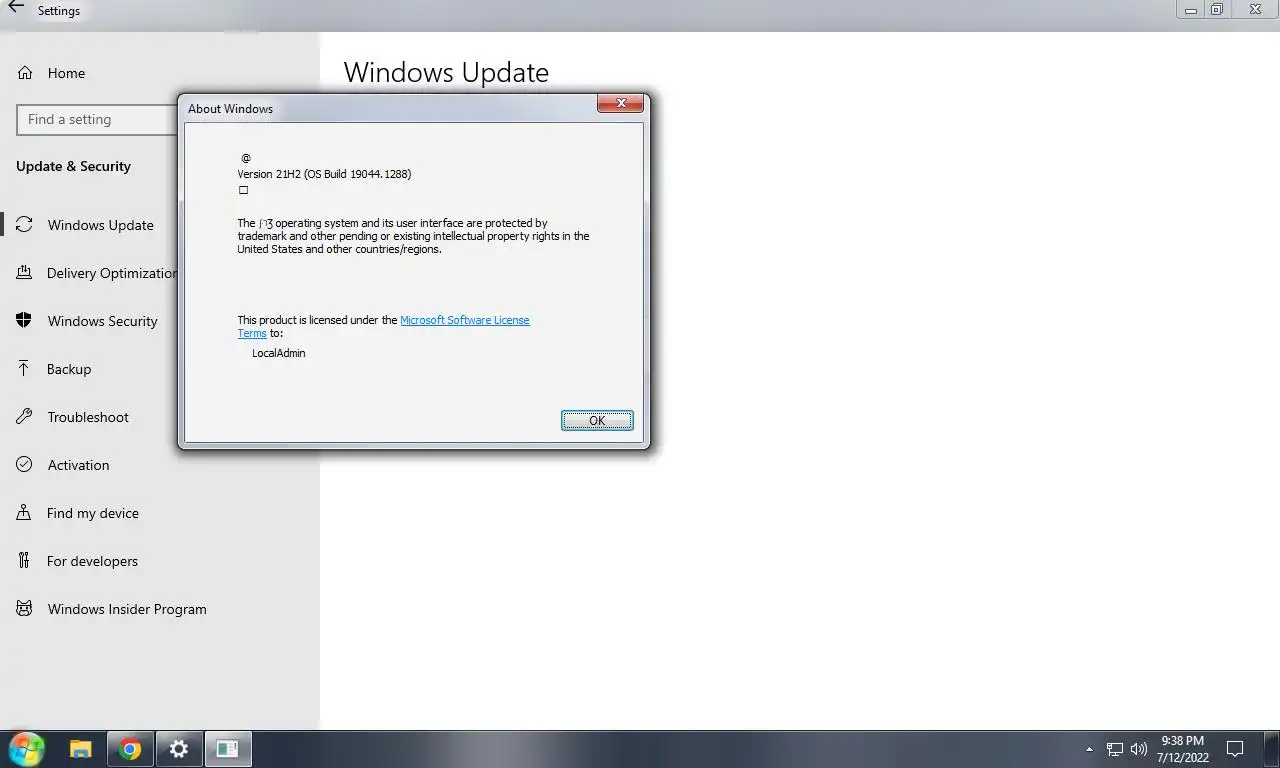Click the Activation checkmark icon
This screenshot has height=768, width=1280.
[24, 465]
